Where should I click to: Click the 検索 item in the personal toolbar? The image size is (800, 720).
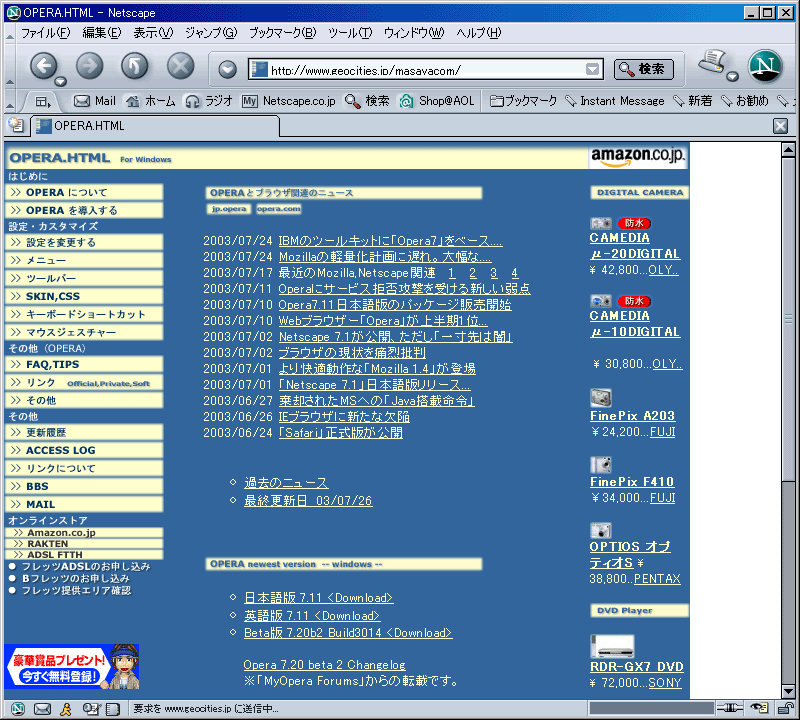tap(367, 101)
